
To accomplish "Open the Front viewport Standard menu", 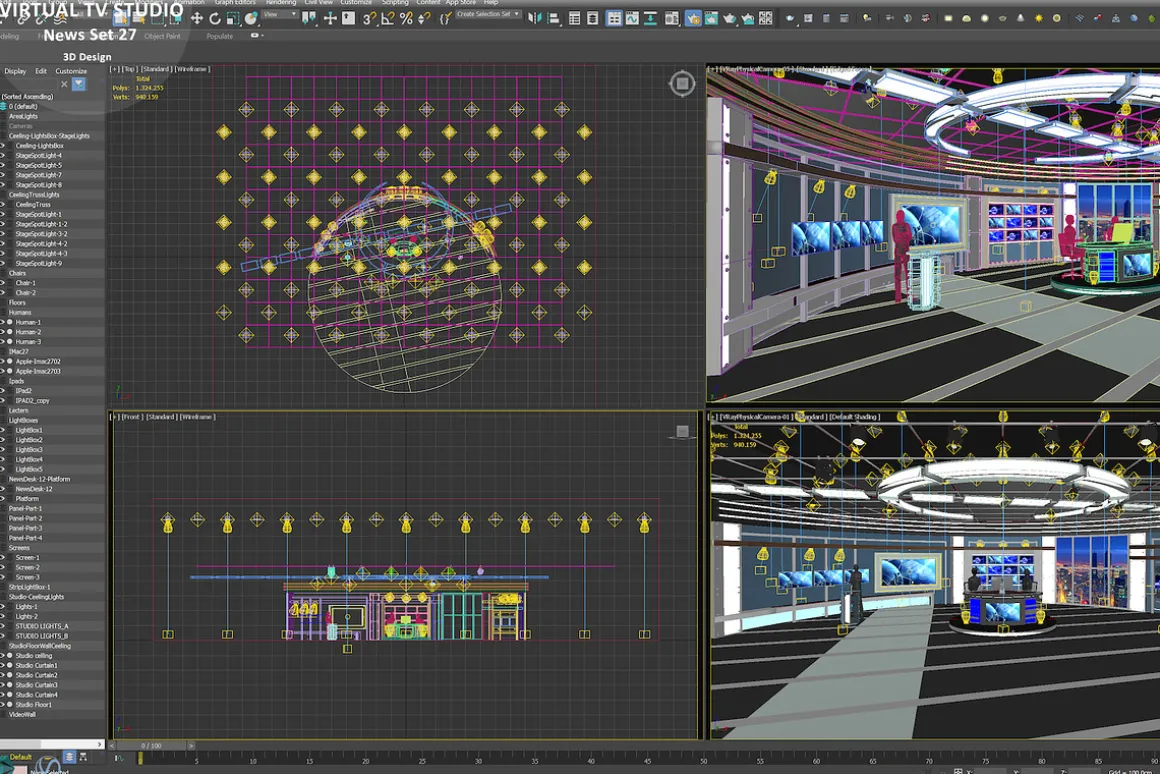I will [160, 417].
